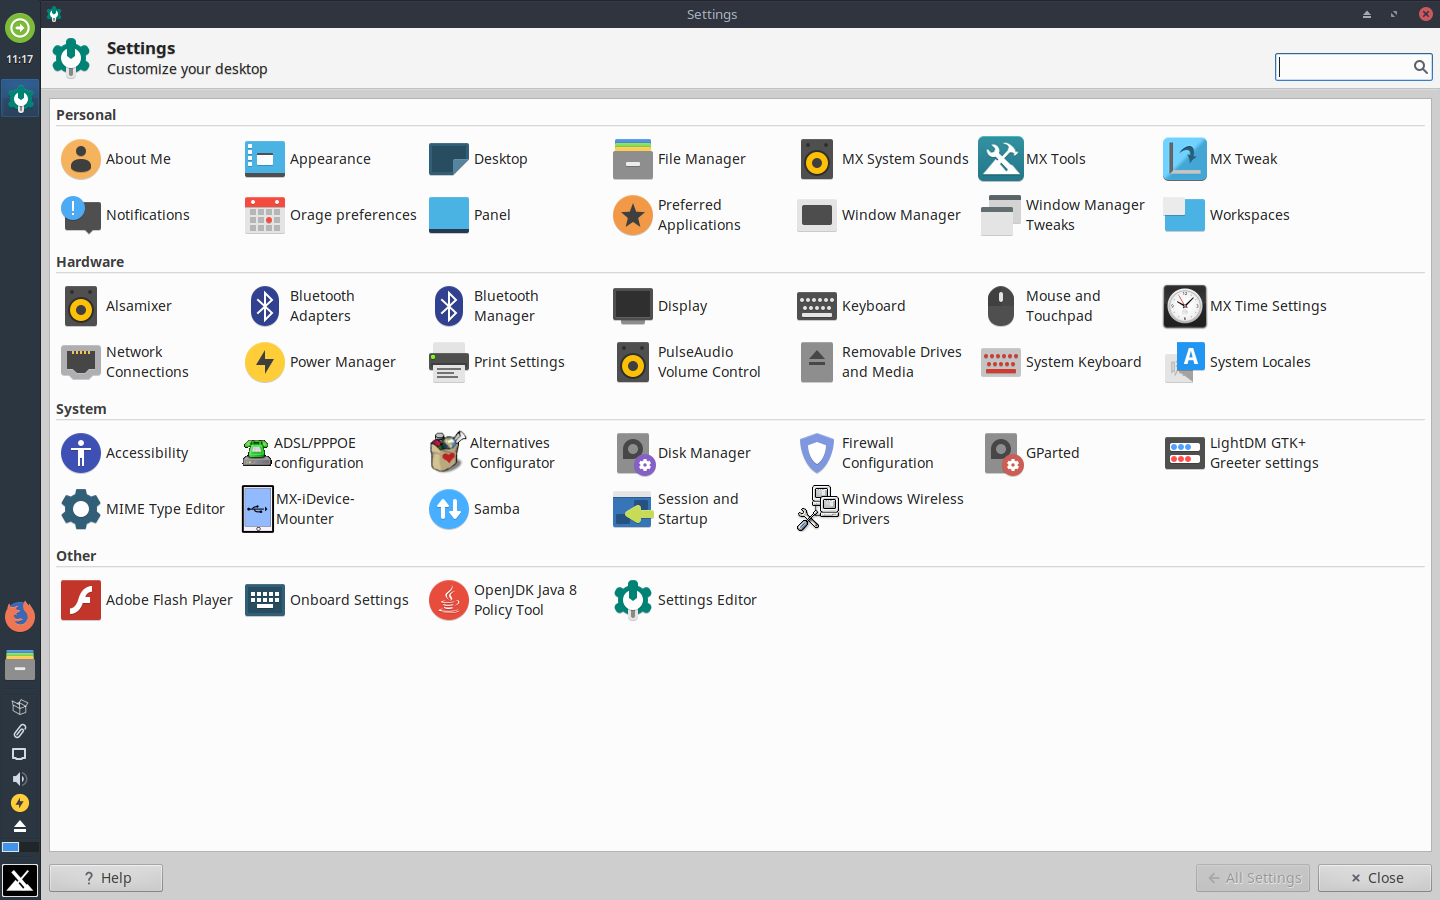Open Firefox from the side panel

[x=20, y=616]
